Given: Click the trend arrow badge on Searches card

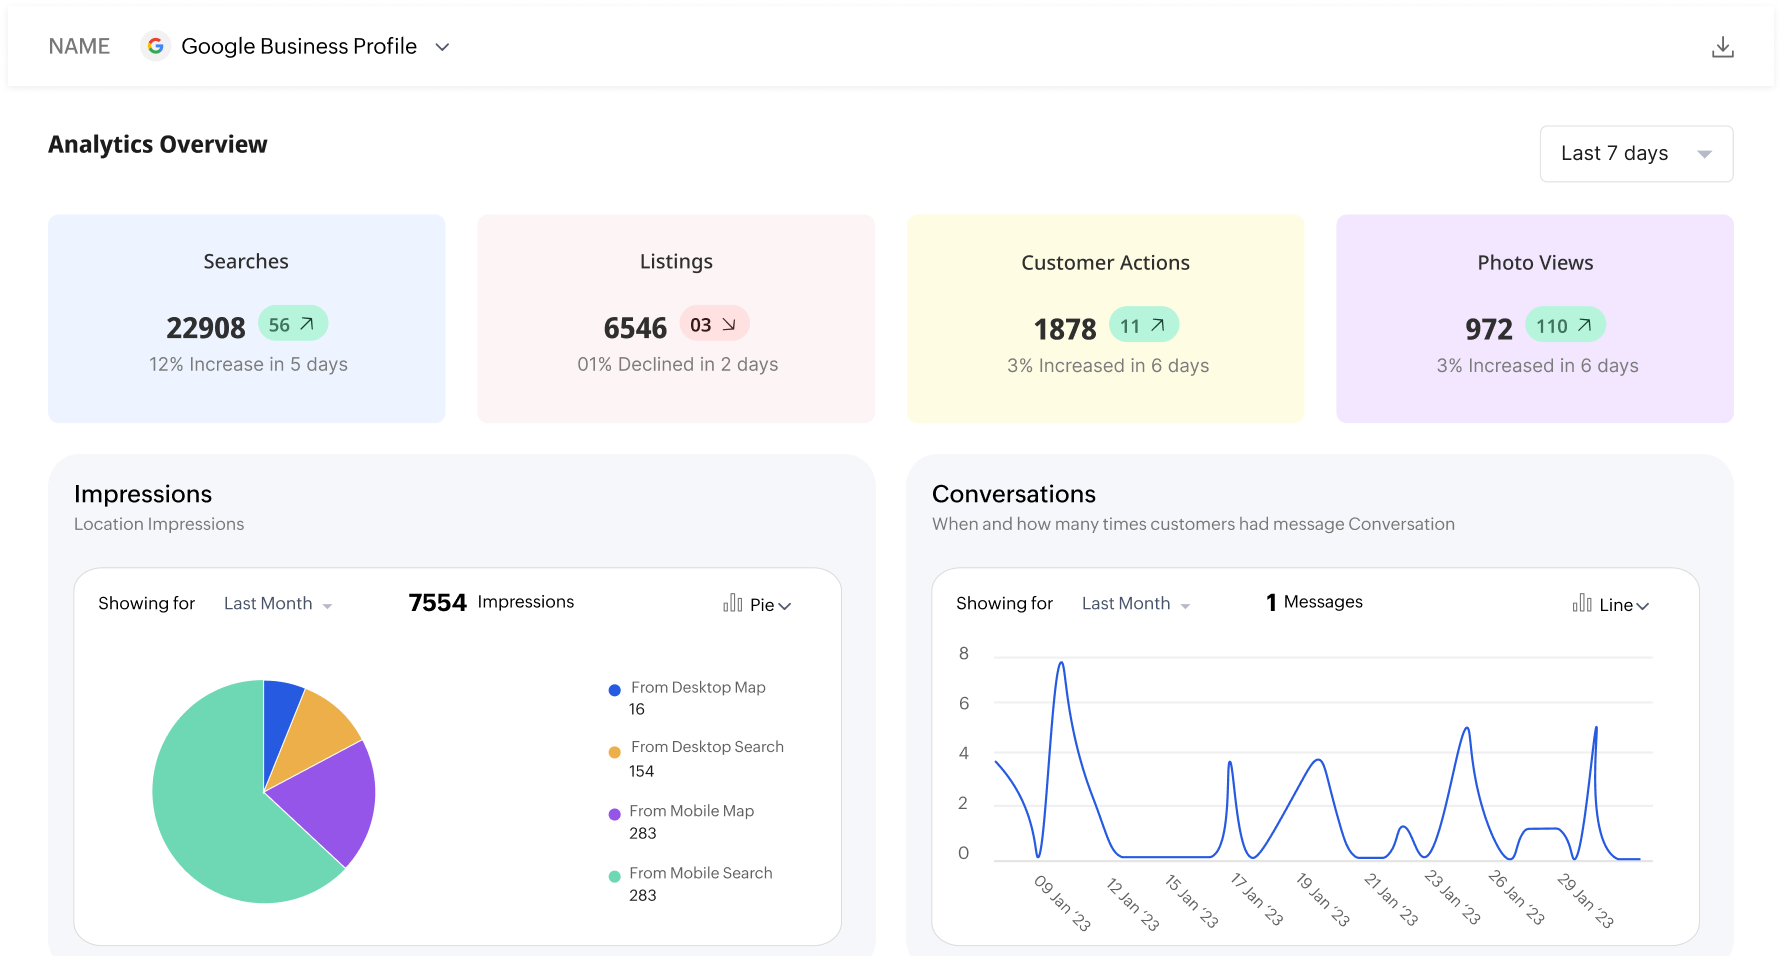Looking at the screenshot, I should tap(292, 324).
